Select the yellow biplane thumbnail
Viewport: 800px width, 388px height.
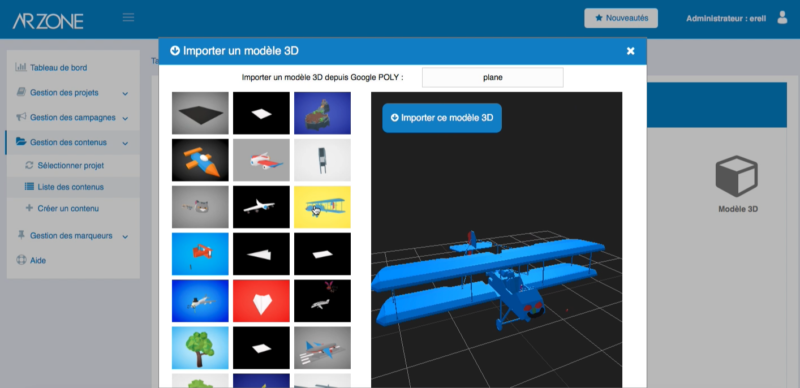coord(322,207)
